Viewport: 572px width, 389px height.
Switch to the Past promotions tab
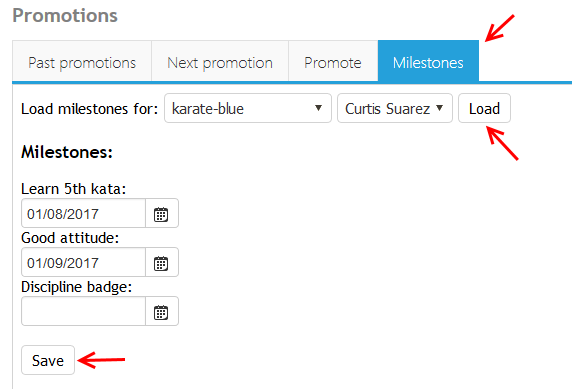pyautogui.click(x=82, y=62)
